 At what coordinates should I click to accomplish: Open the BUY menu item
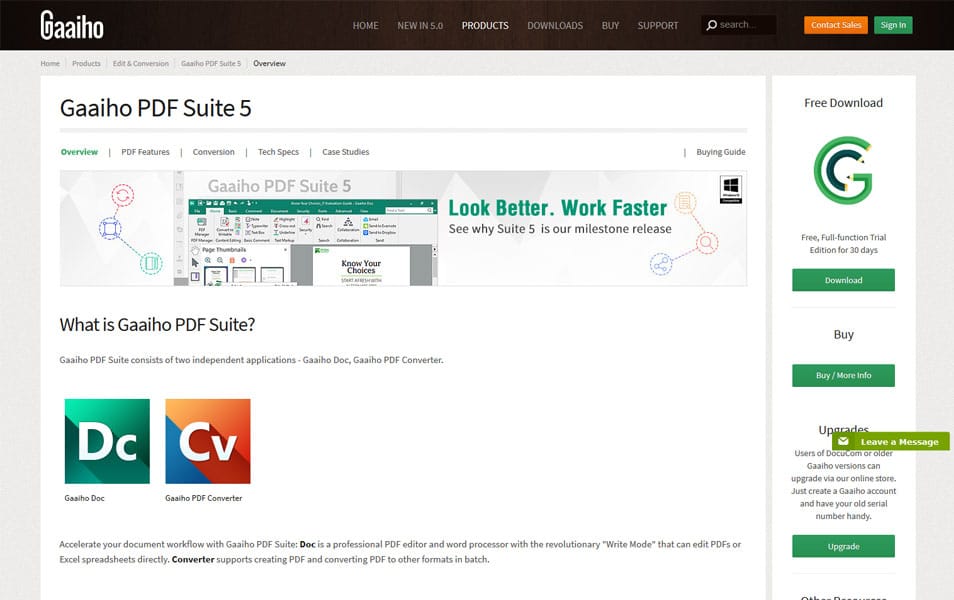[610, 26]
